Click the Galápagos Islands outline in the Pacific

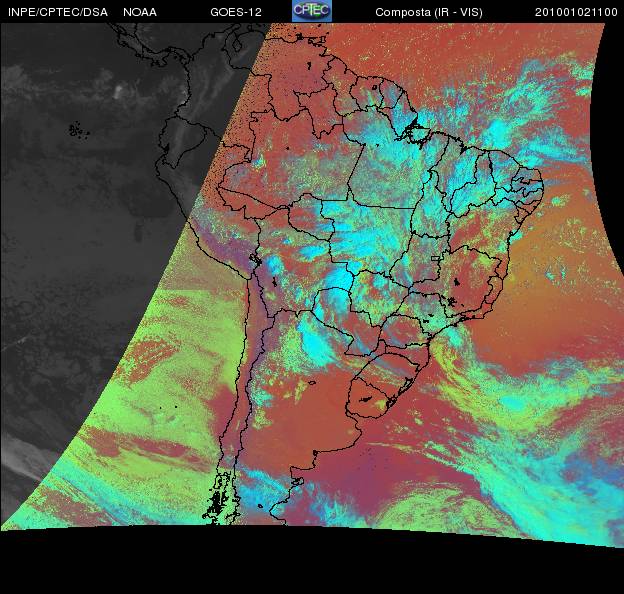coord(75,129)
